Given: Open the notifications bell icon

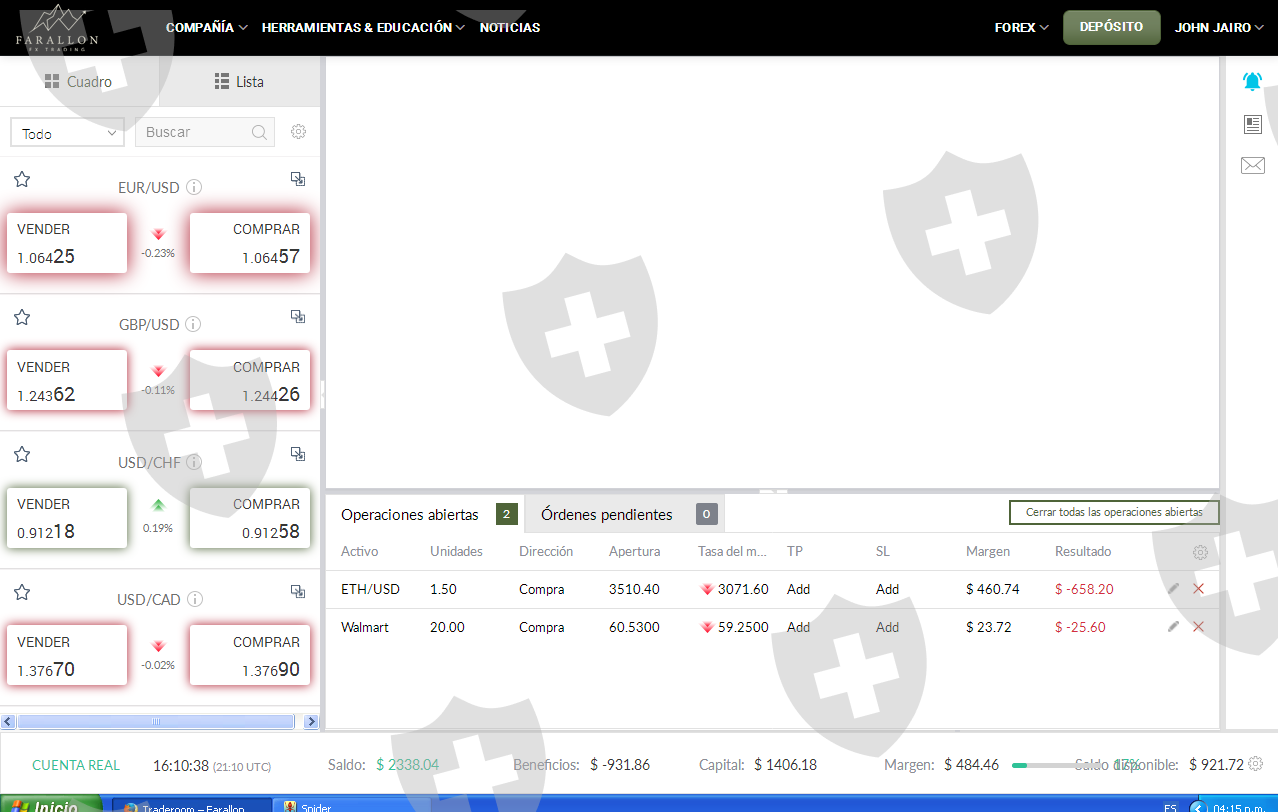Looking at the screenshot, I should pyautogui.click(x=1252, y=81).
